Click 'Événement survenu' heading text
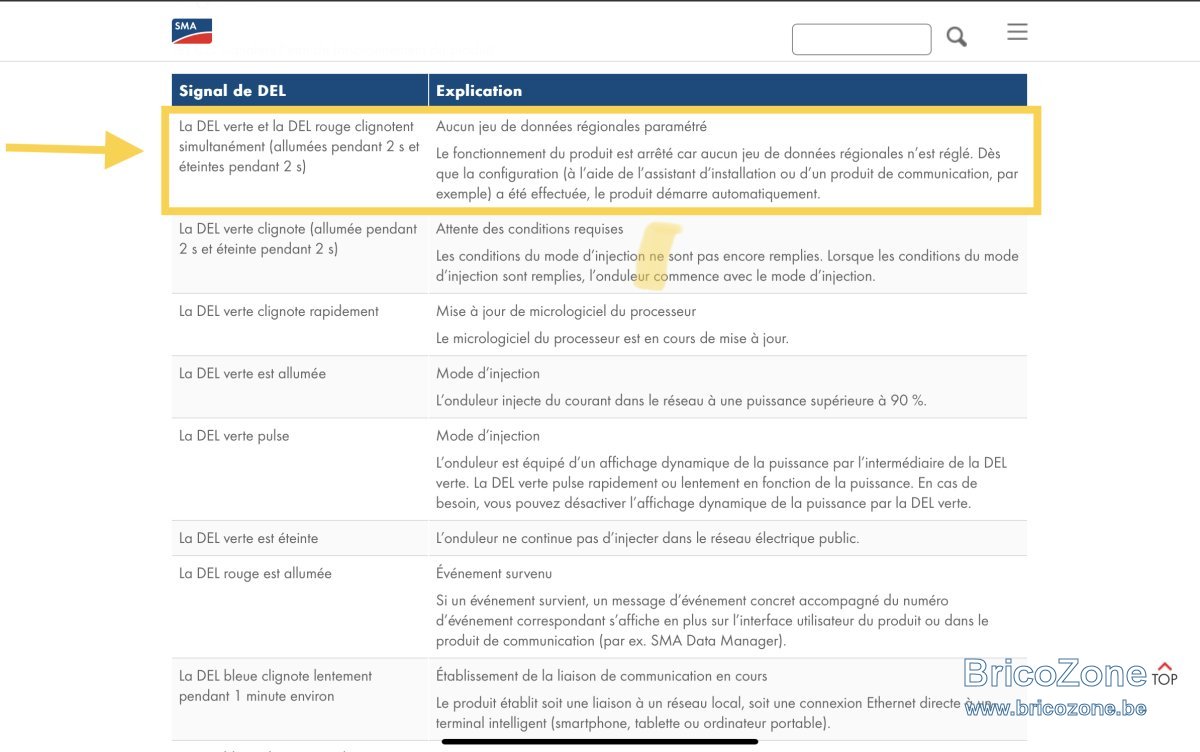The height and width of the screenshot is (752, 1200). 494,574
